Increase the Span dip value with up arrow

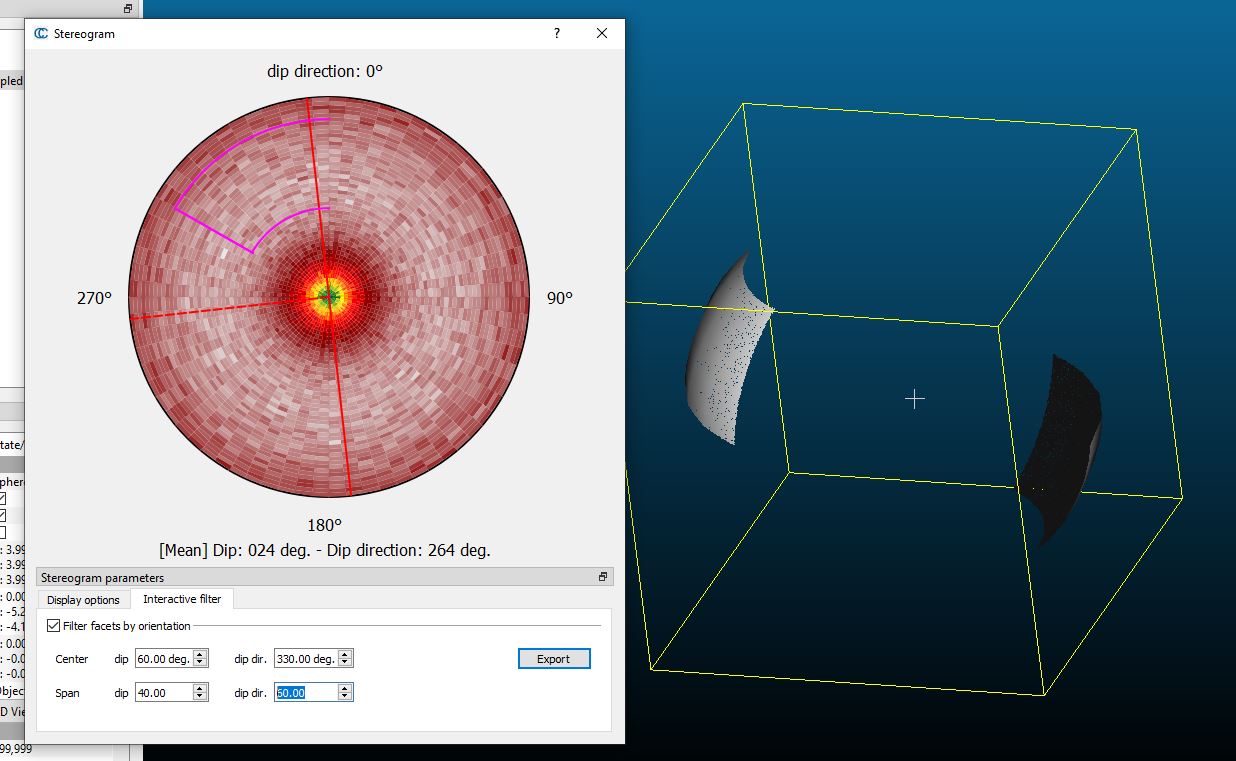201,688
